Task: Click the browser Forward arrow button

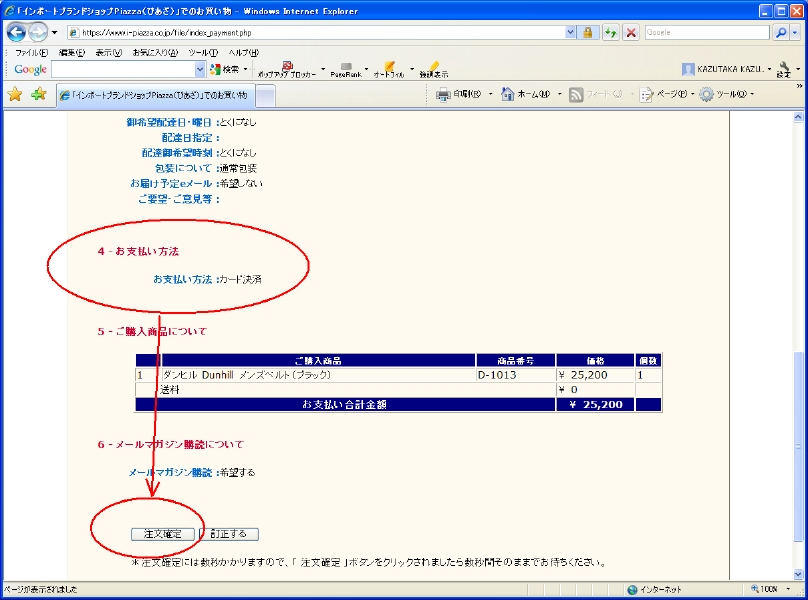Action: (x=38, y=32)
